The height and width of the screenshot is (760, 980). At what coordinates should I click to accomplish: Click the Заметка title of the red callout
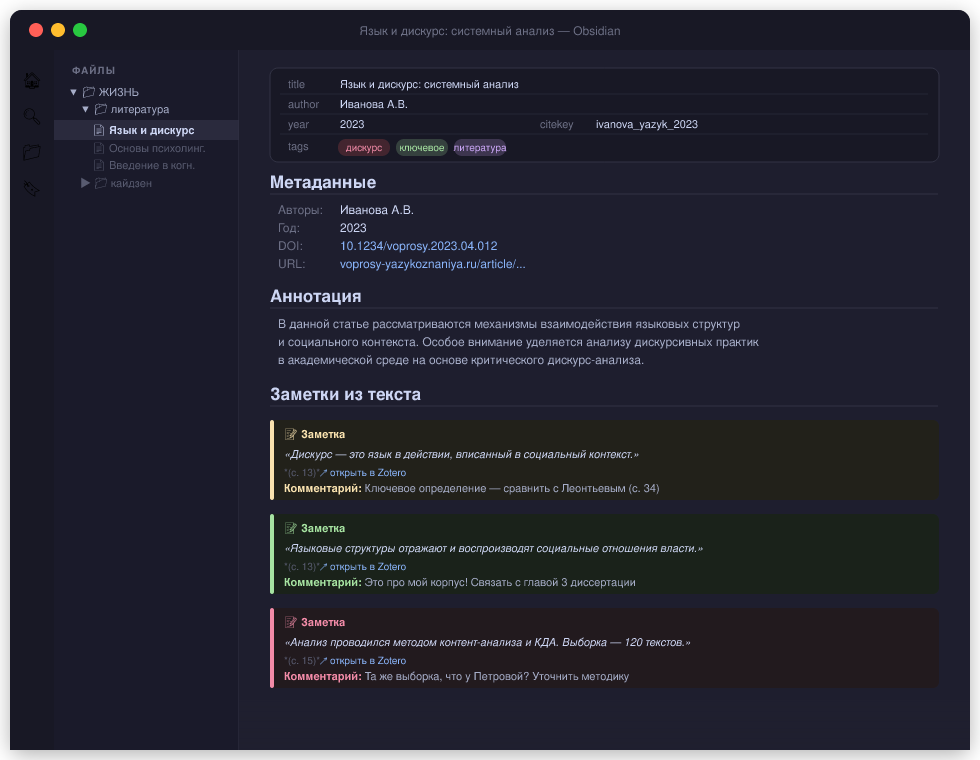coord(322,622)
